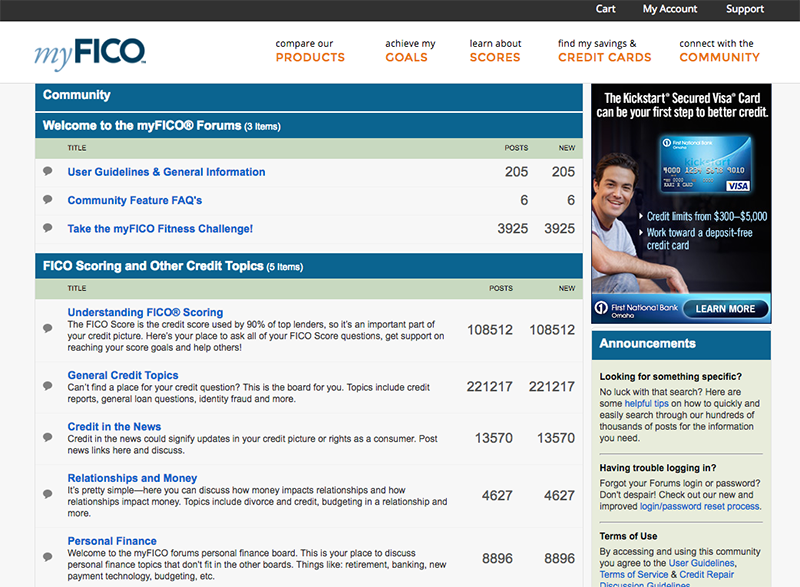
Task: Click new count 4627 for Relationships and Money
Action: pyautogui.click(x=559, y=495)
